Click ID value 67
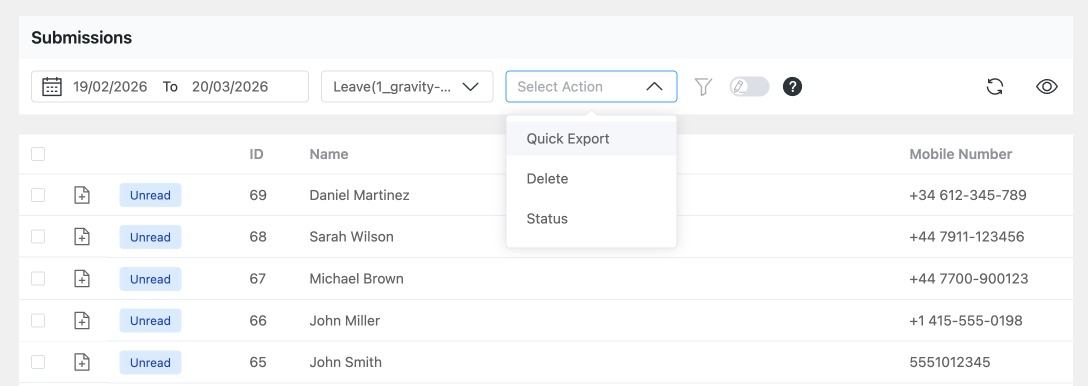Screen dimensions: 1088x386 click(x=258, y=279)
